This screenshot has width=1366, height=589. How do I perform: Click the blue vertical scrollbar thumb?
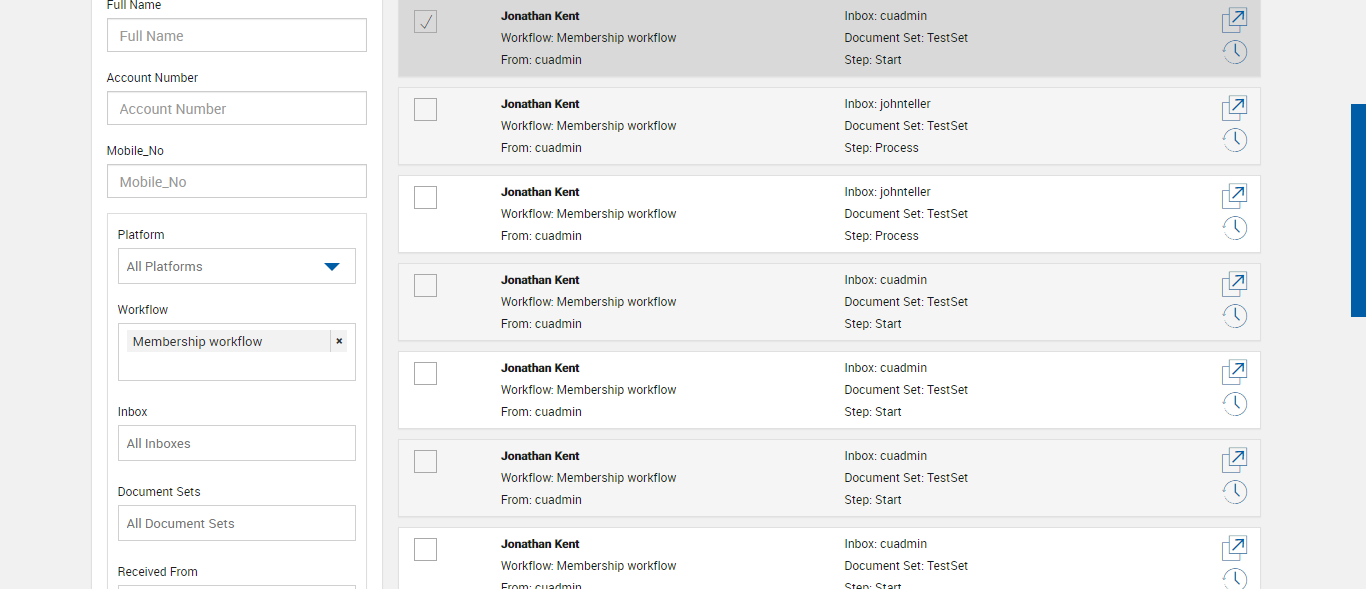(x=1358, y=210)
